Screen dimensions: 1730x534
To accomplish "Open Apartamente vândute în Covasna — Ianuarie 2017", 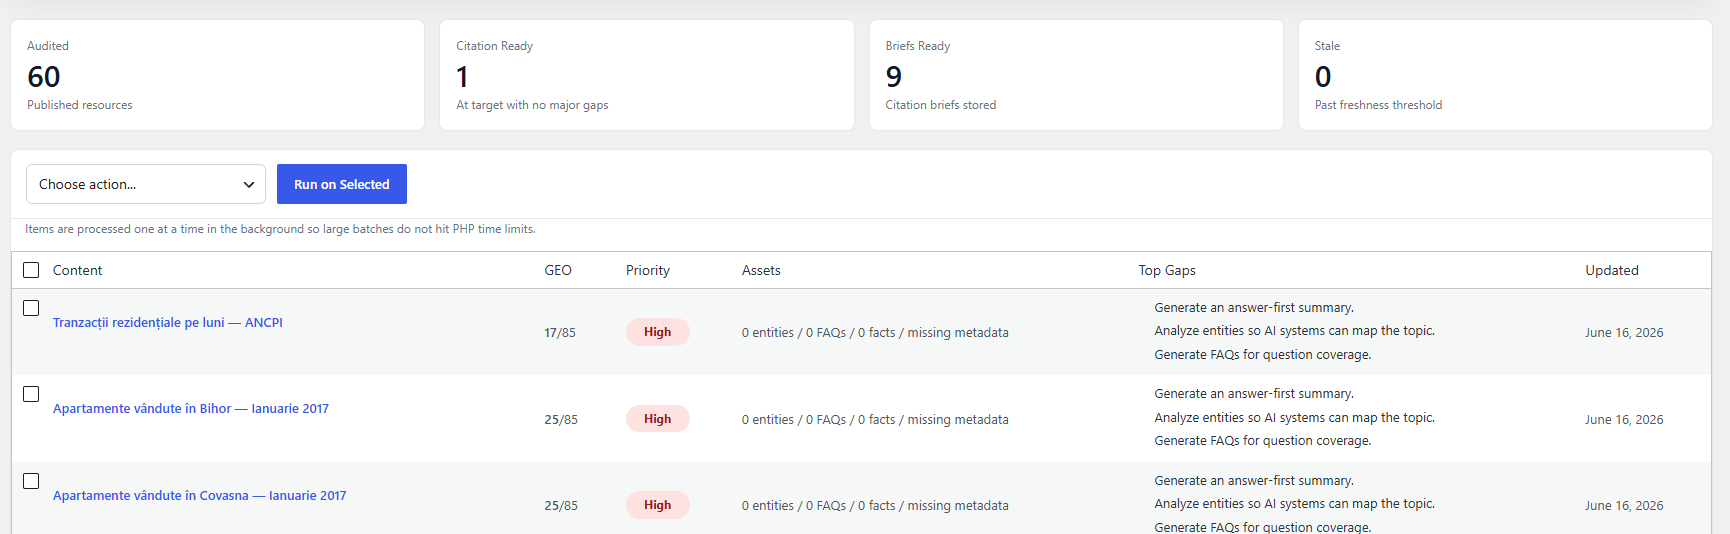I will [x=200, y=495].
